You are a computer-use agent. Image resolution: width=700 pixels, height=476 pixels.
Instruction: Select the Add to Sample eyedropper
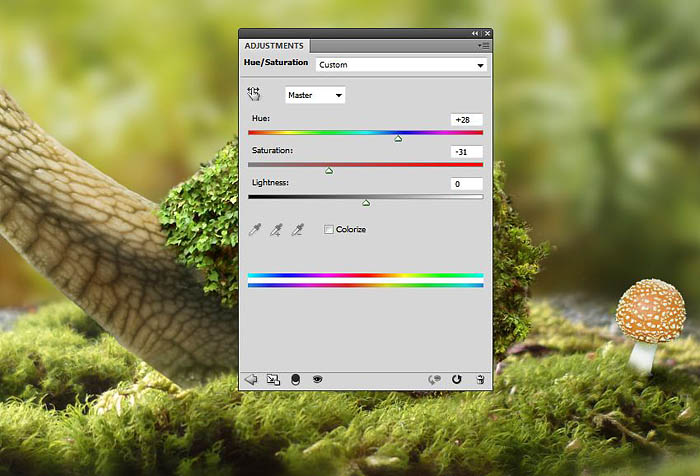click(x=276, y=230)
